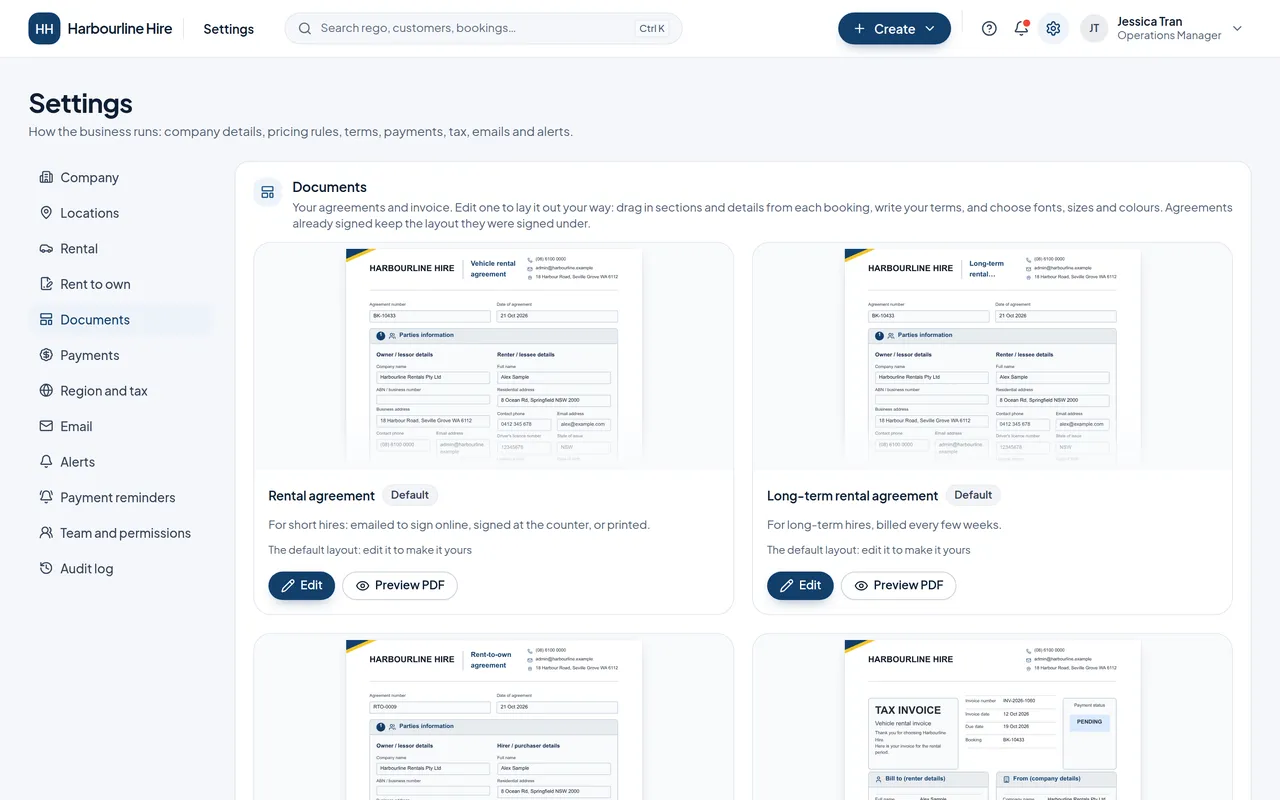Image resolution: width=1280 pixels, height=800 pixels.
Task: Click the search magnifier icon
Action: [x=305, y=29]
